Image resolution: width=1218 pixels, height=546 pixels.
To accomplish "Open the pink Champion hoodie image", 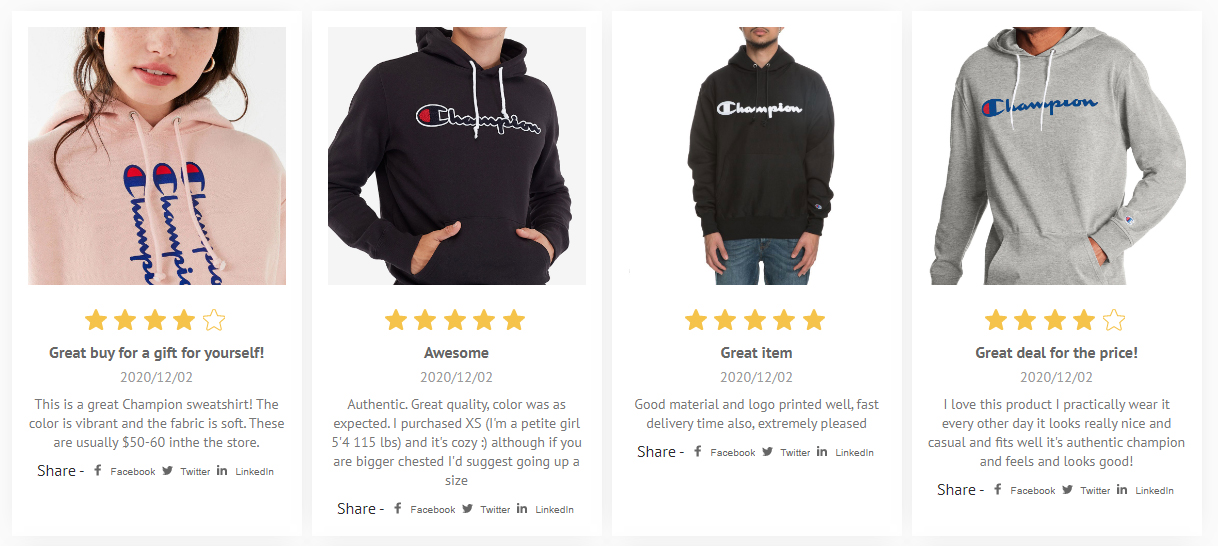I will (157, 156).
